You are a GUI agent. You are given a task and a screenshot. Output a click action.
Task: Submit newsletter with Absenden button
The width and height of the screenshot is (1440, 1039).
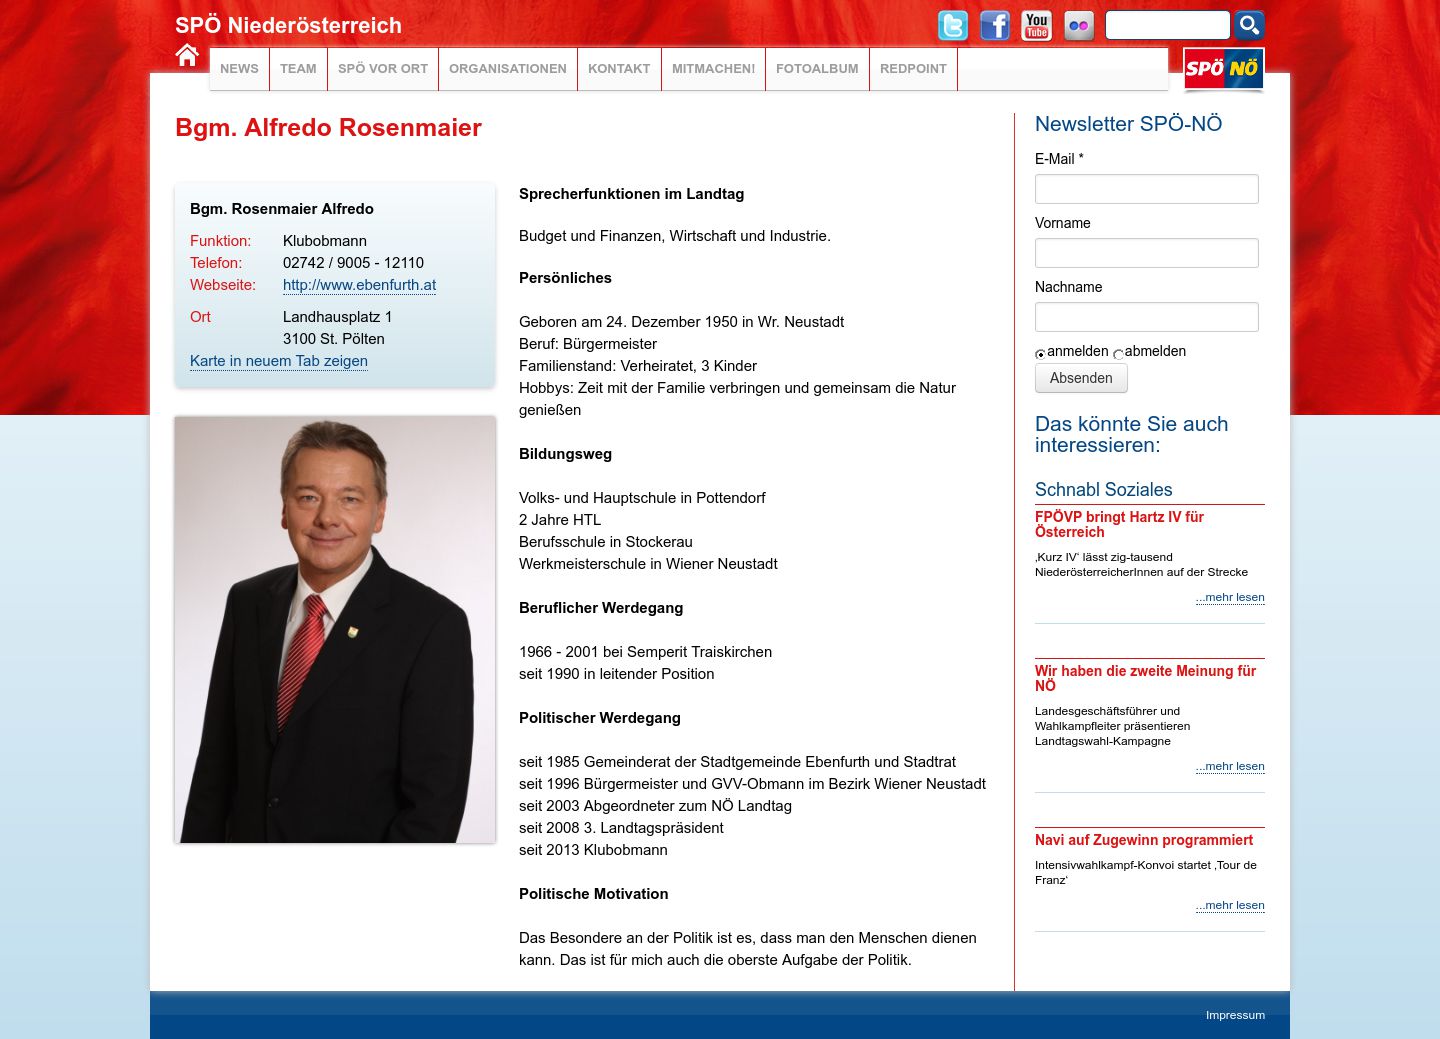tap(1081, 378)
